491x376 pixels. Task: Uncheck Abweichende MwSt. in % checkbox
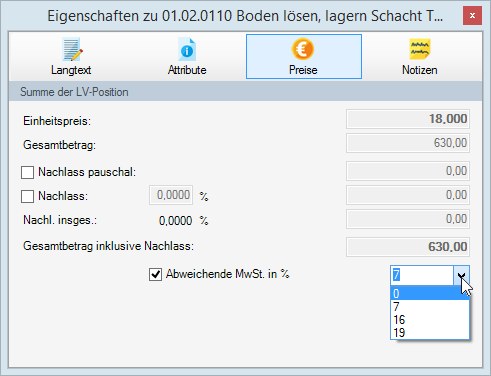(155, 275)
